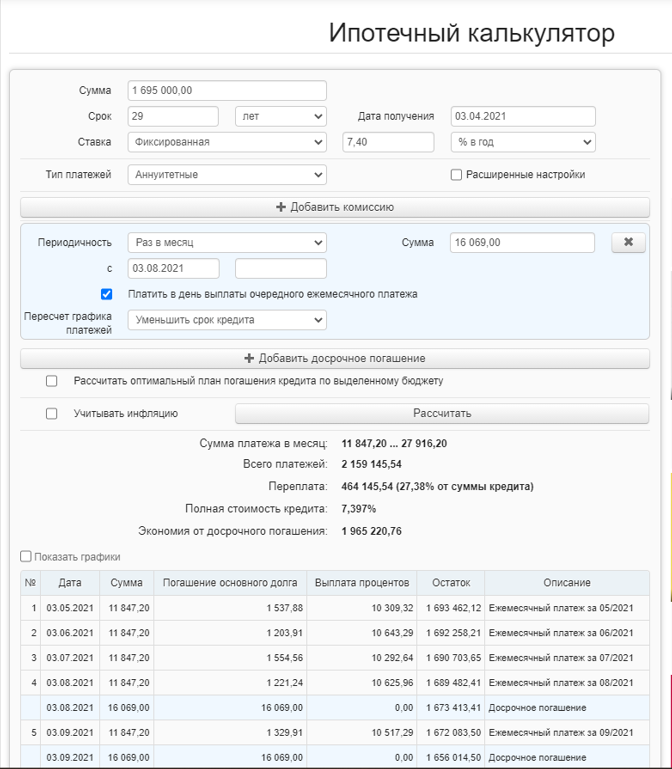The width and height of the screenshot is (672, 769).
Task: Toggle 'Расширенные настройки' checkbox
Action: point(456,175)
